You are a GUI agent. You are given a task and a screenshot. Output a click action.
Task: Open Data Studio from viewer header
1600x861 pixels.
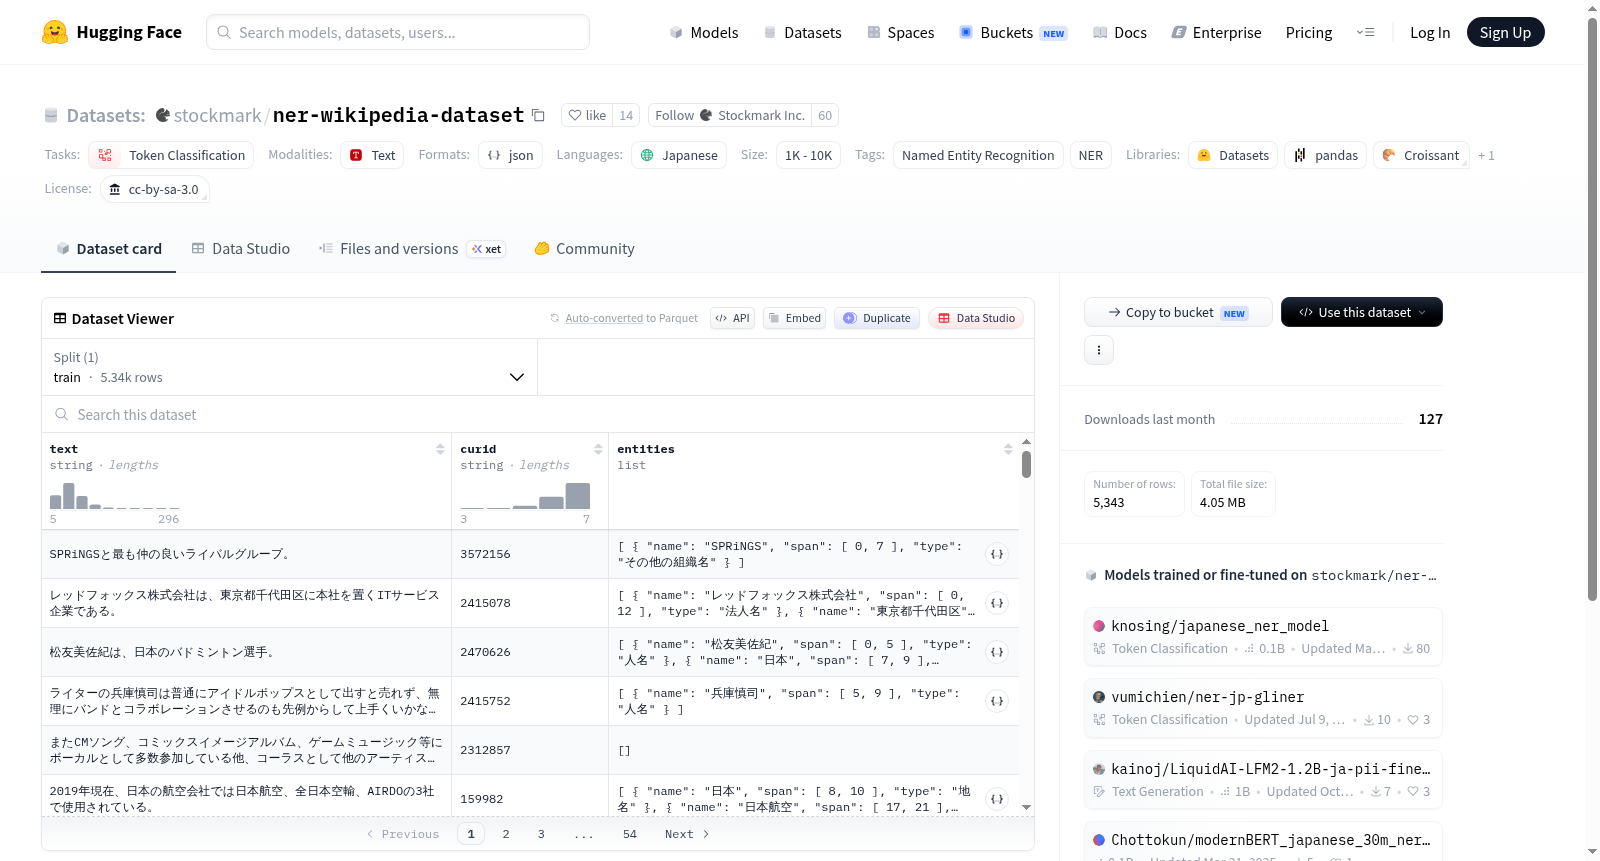[x=976, y=318]
